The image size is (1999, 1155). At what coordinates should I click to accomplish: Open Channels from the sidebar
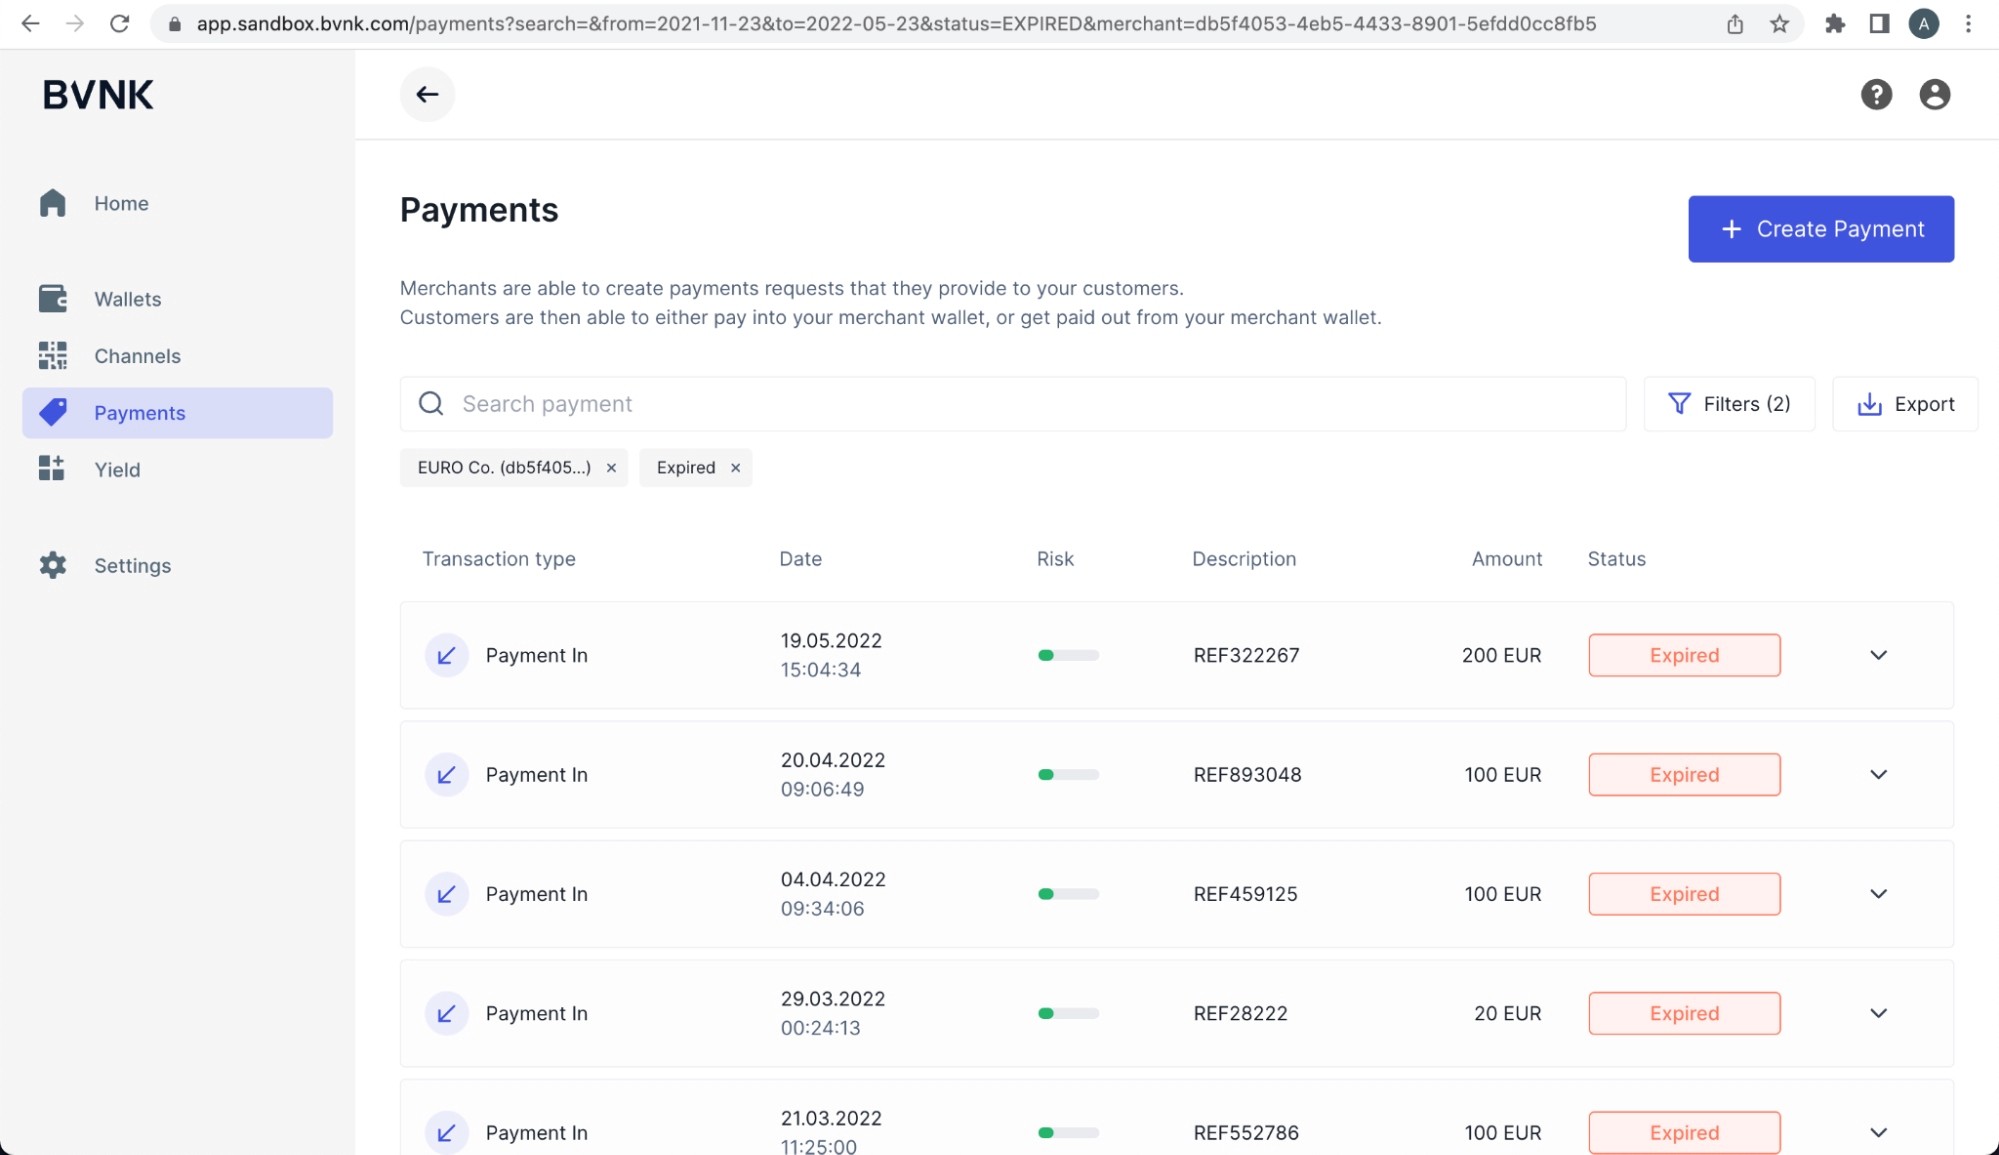[x=137, y=356]
